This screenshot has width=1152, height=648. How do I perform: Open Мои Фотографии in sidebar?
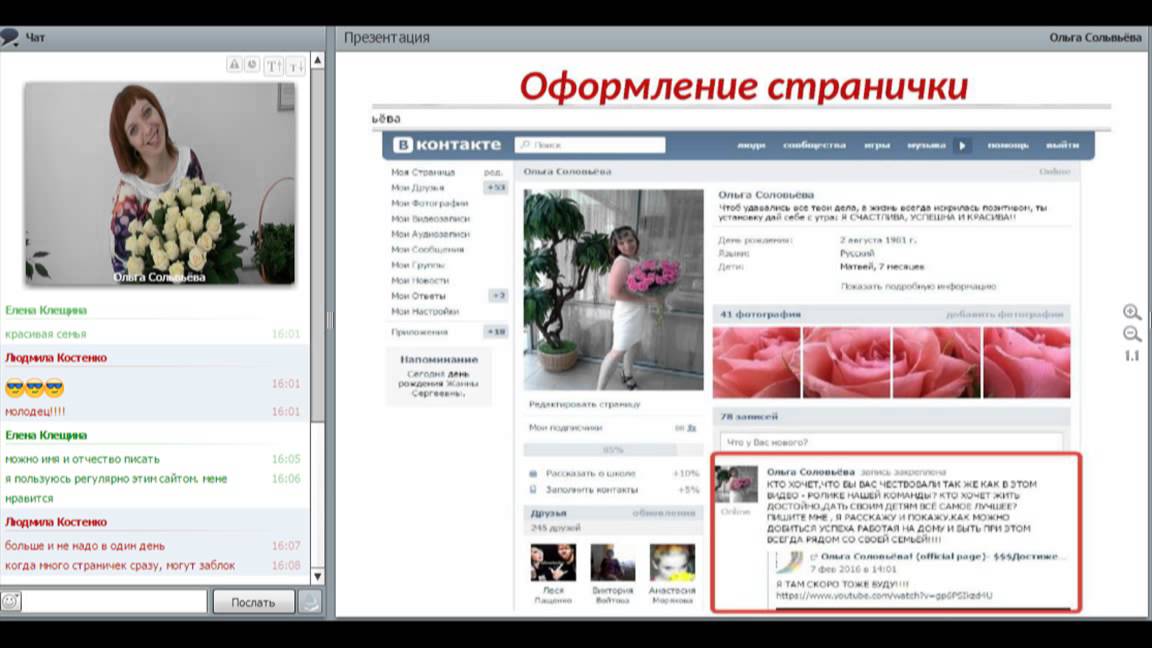click(429, 203)
